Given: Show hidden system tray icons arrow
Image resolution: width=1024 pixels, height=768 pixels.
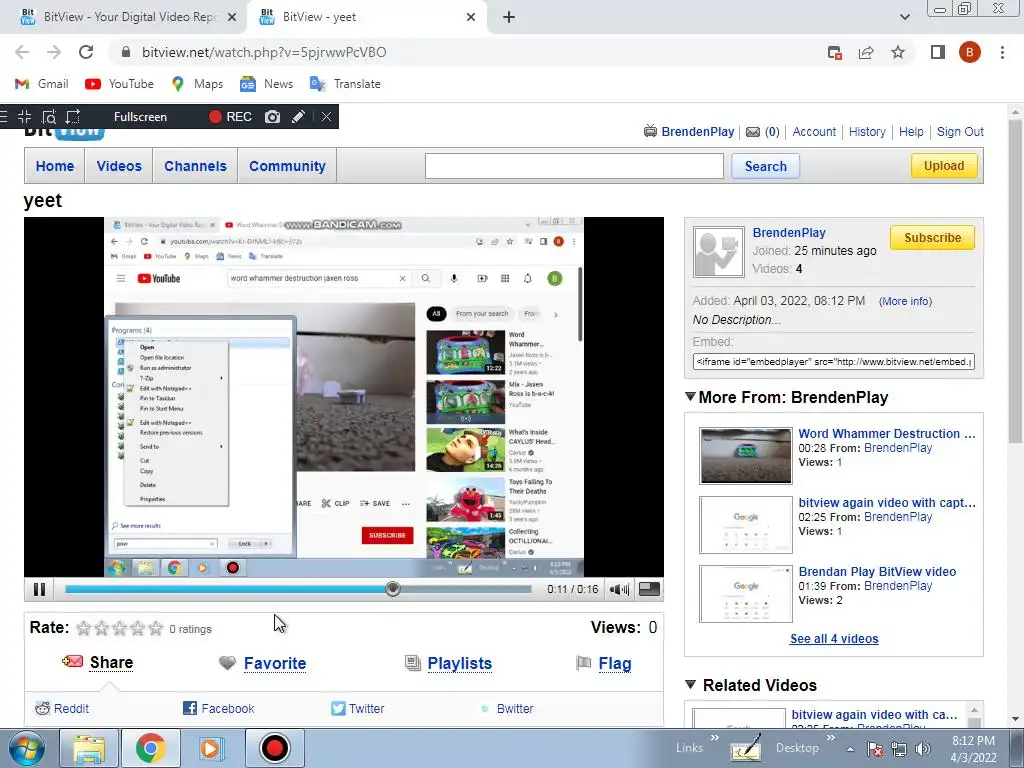Looking at the screenshot, I should tap(850, 749).
